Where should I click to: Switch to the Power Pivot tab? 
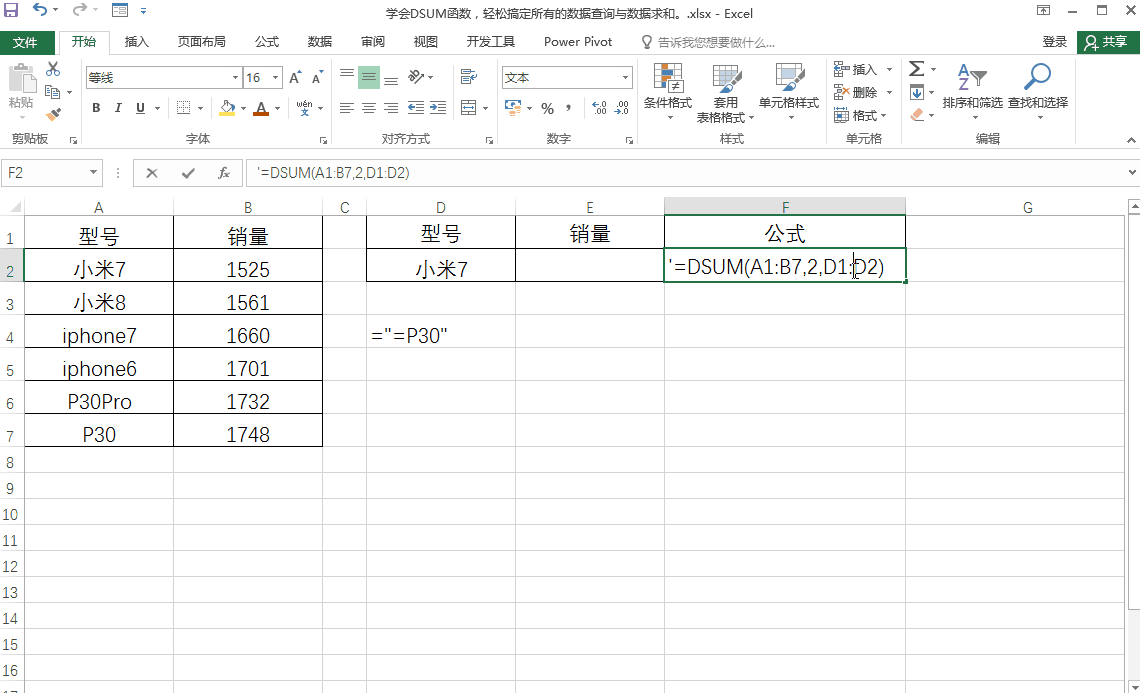578,41
